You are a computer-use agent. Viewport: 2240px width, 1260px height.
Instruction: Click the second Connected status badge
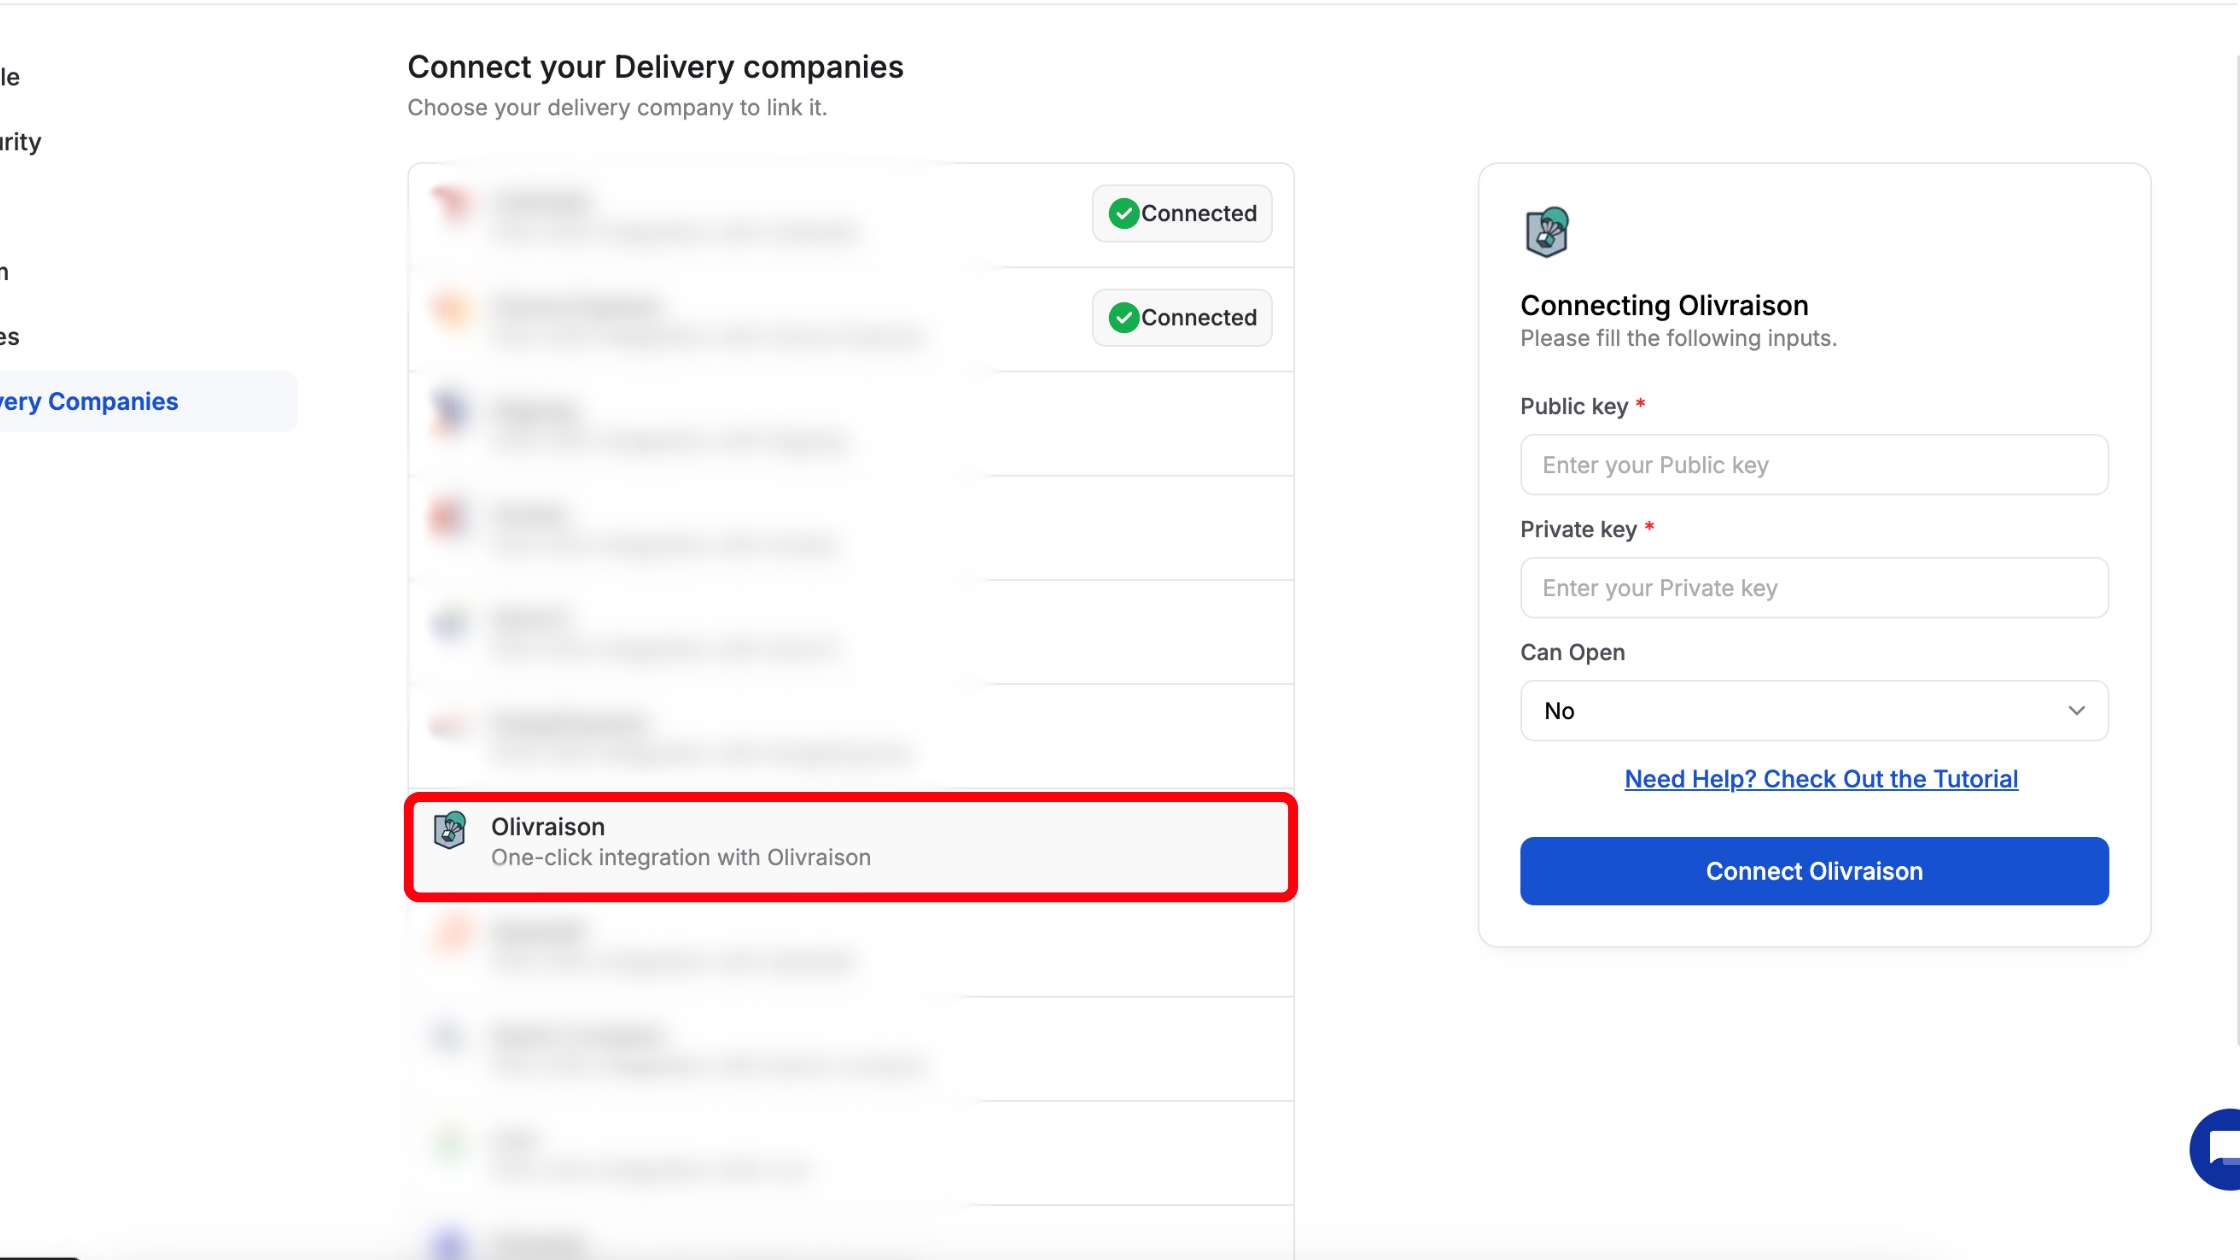click(1181, 317)
